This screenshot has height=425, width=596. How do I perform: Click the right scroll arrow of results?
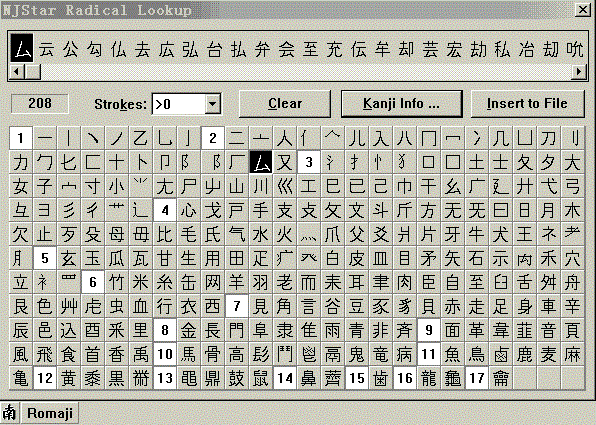coord(579,72)
